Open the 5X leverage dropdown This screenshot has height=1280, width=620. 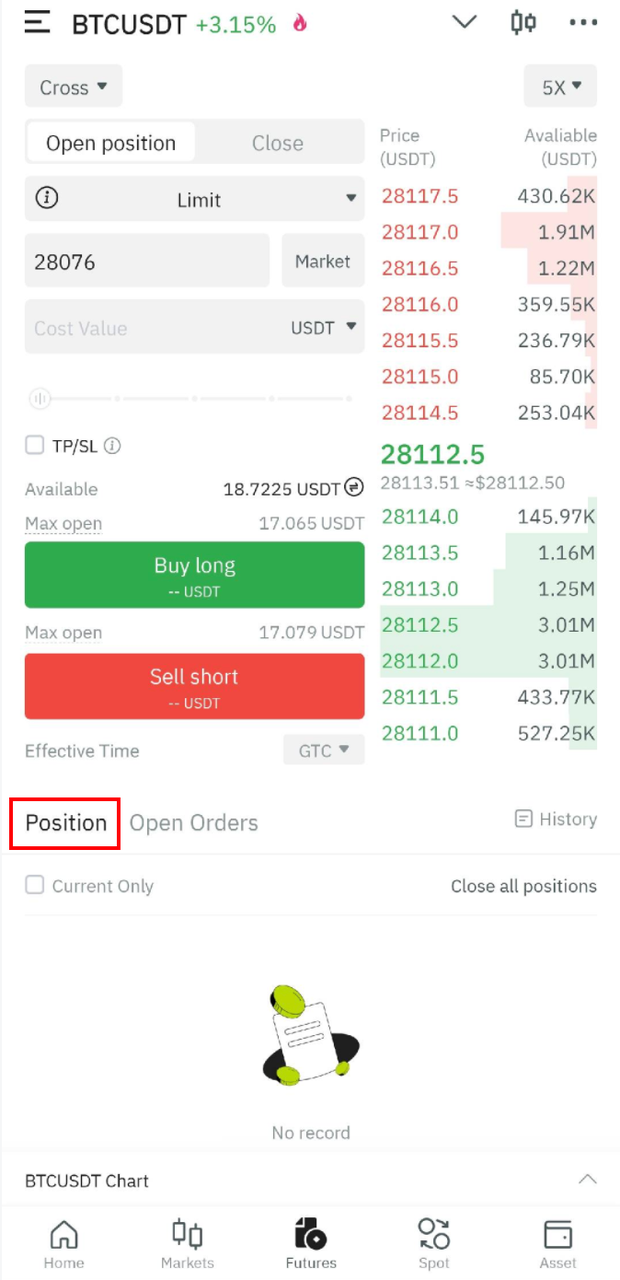560,87
